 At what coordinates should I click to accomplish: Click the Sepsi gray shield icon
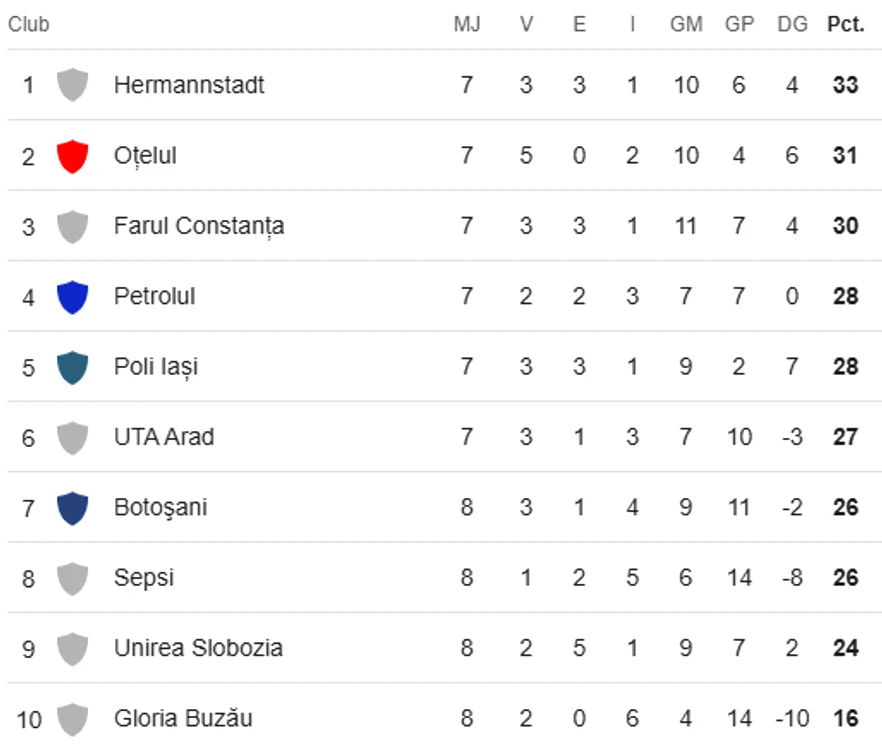coord(73,578)
